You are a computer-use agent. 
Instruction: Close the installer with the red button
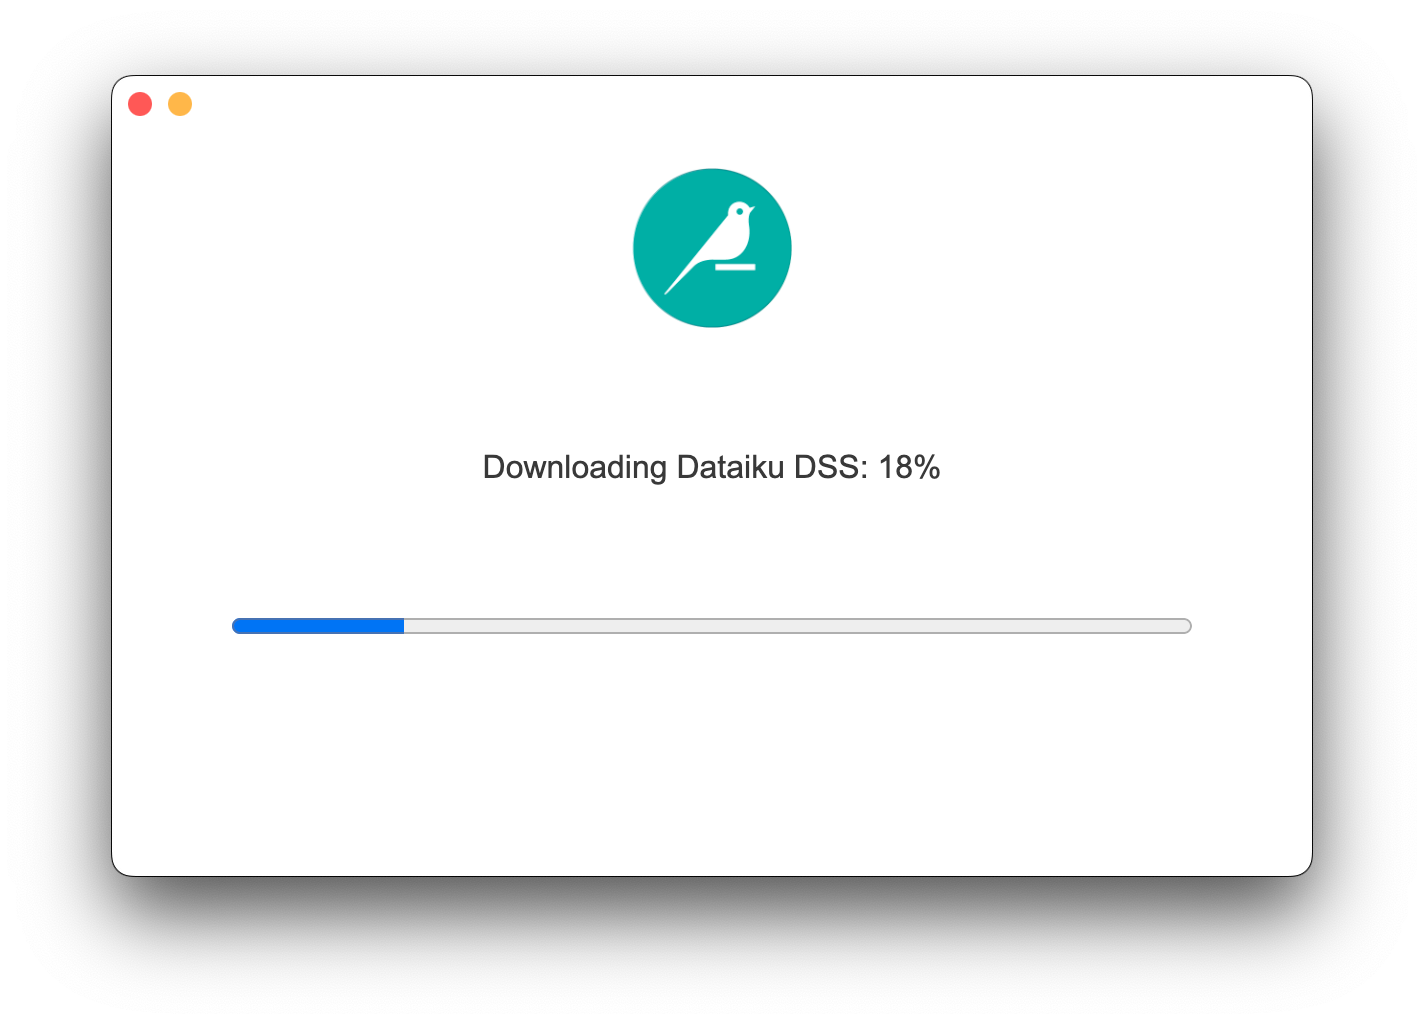tap(140, 104)
